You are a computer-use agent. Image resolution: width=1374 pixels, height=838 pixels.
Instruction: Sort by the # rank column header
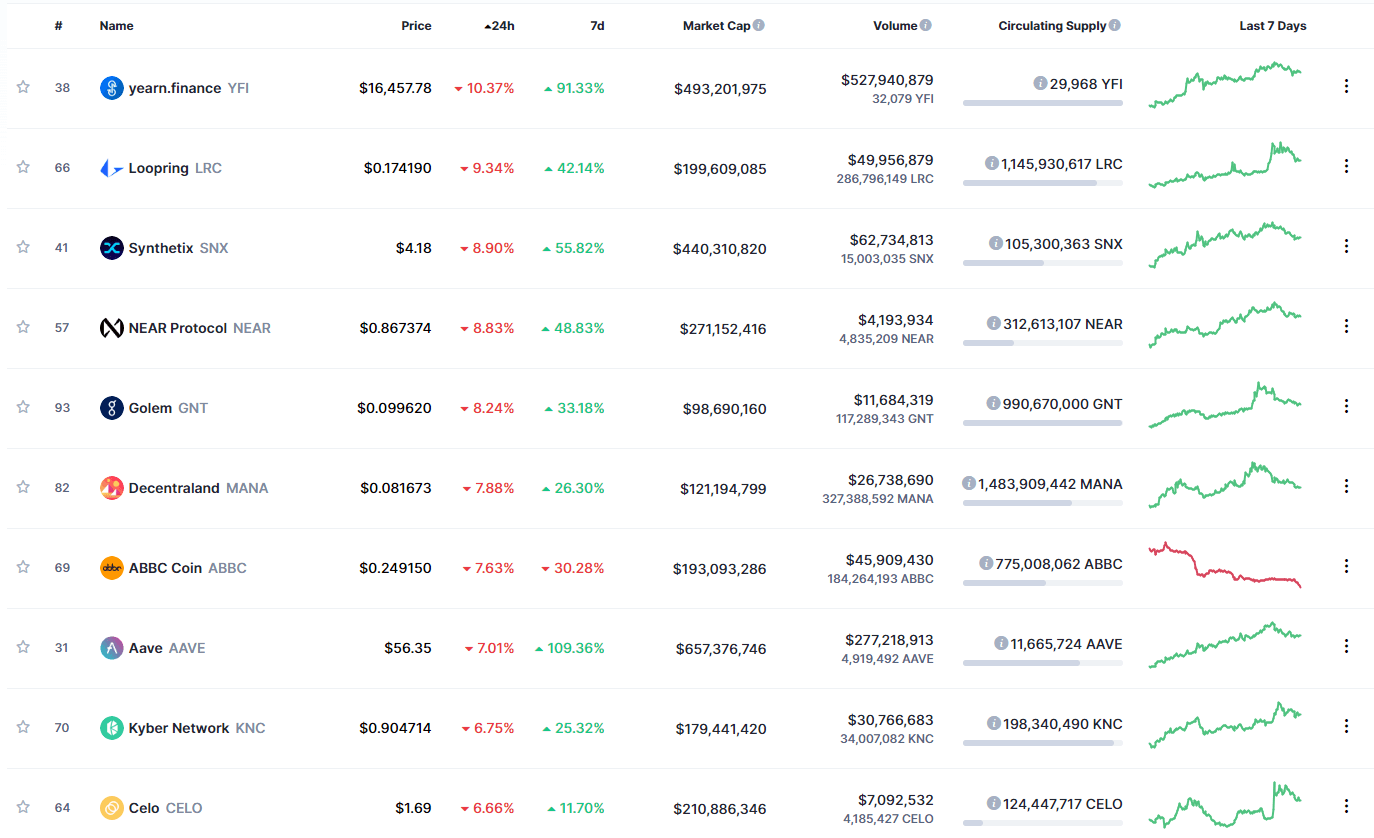(x=59, y=26)
